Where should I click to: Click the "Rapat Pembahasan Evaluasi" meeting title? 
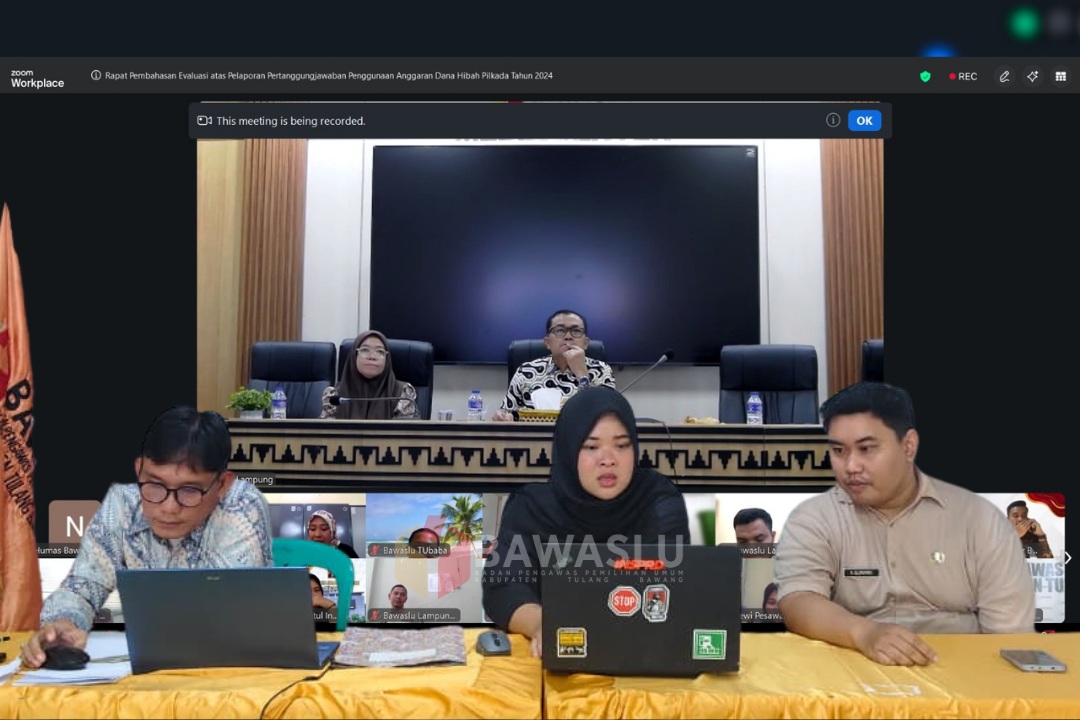pos(329,76)
